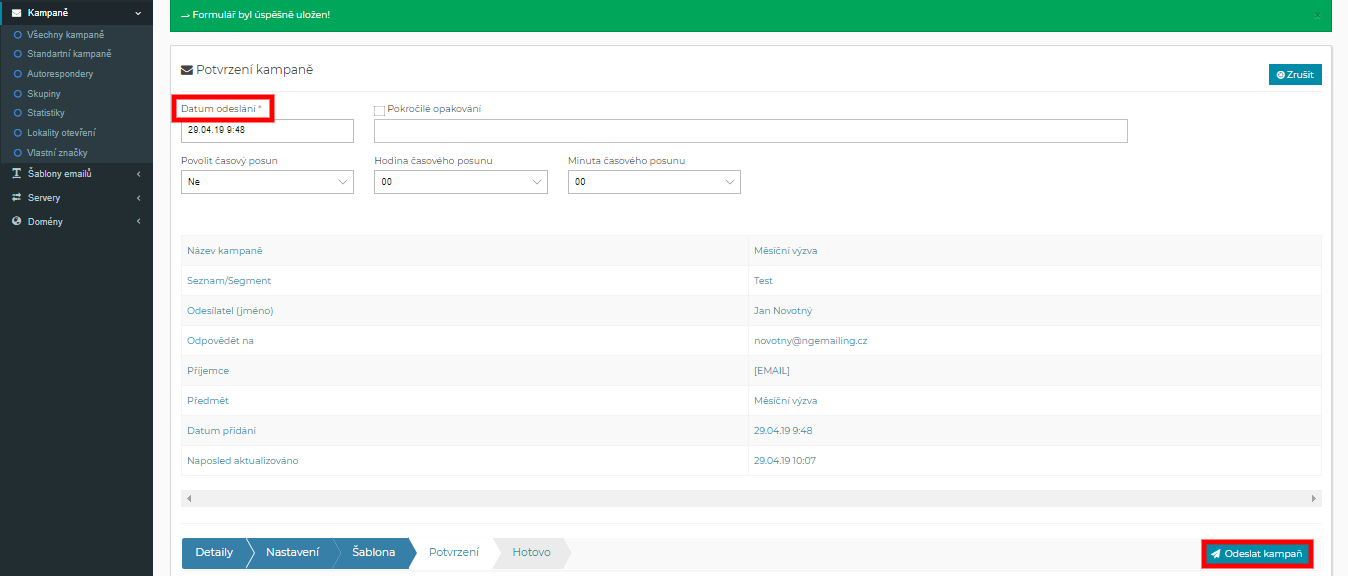The image size is (1348, 576).
Task: Open Všechny kampaně in sidebar
Action: tap(66, 35)
